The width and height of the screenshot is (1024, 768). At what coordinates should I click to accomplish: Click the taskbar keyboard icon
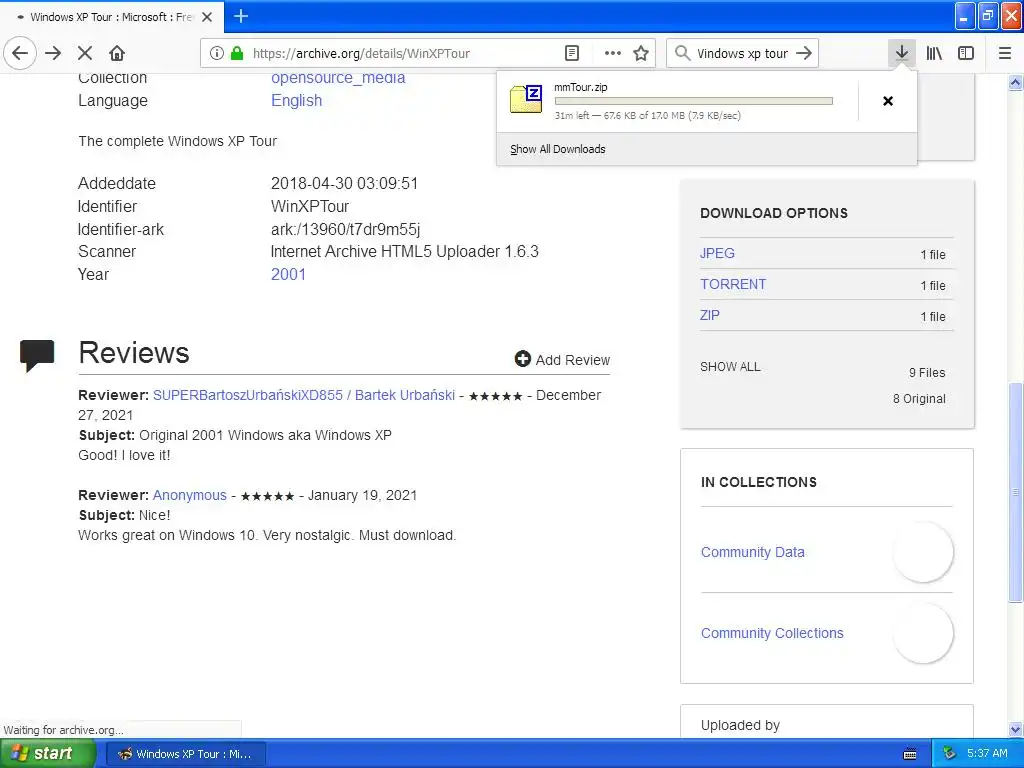point(909,754)
